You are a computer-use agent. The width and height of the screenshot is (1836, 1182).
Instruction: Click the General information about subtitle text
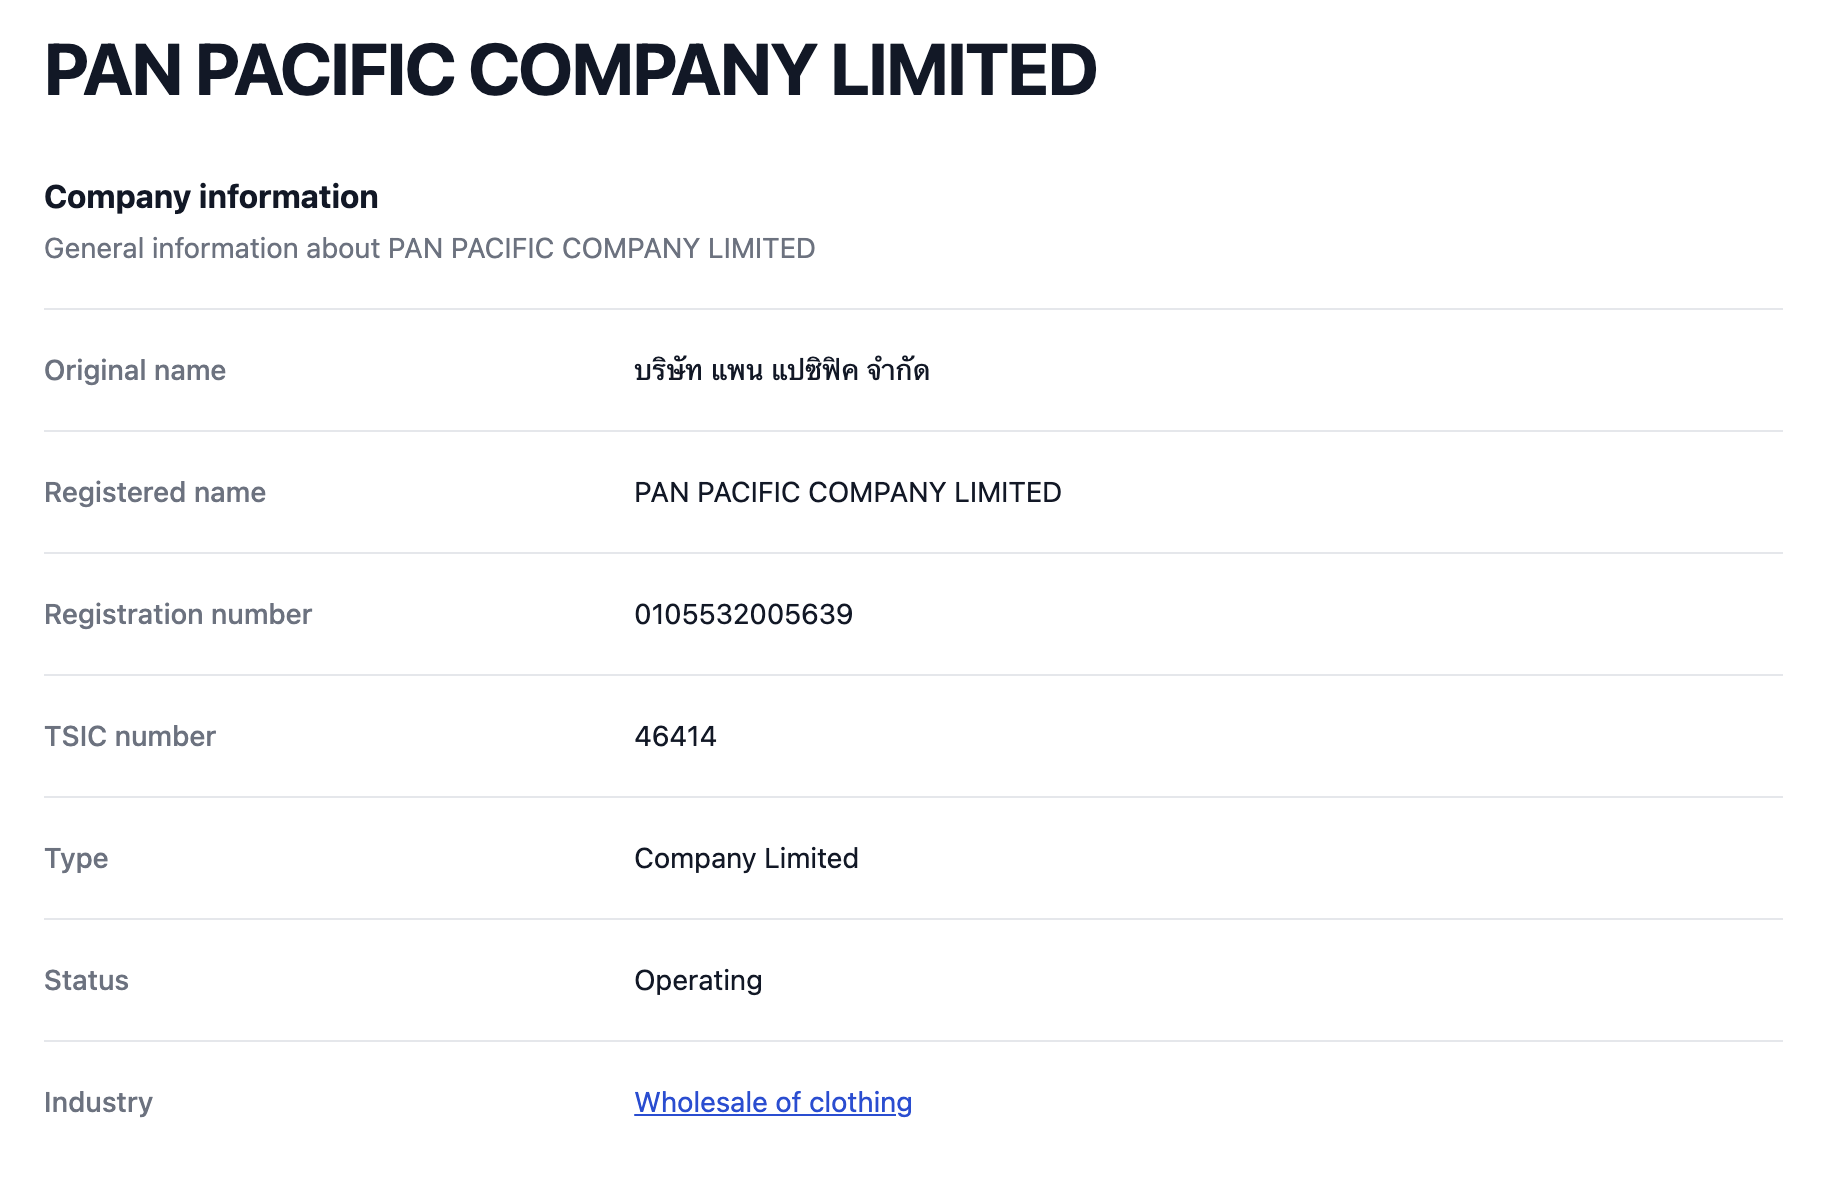pyautogui.click(x=429, y=248)
